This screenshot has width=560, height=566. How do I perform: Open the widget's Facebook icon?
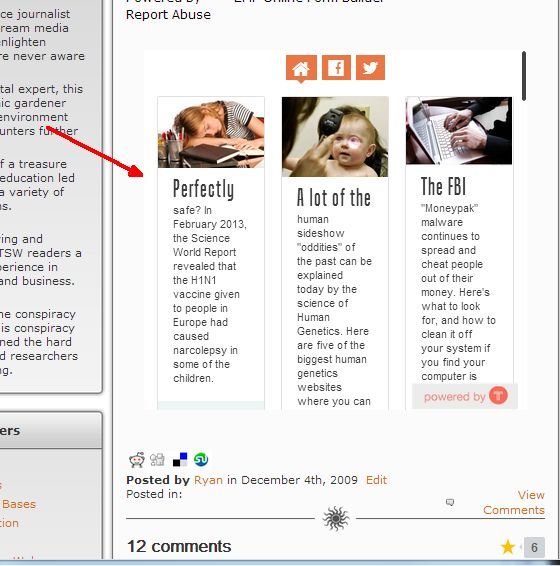click(x=336, y=67)
